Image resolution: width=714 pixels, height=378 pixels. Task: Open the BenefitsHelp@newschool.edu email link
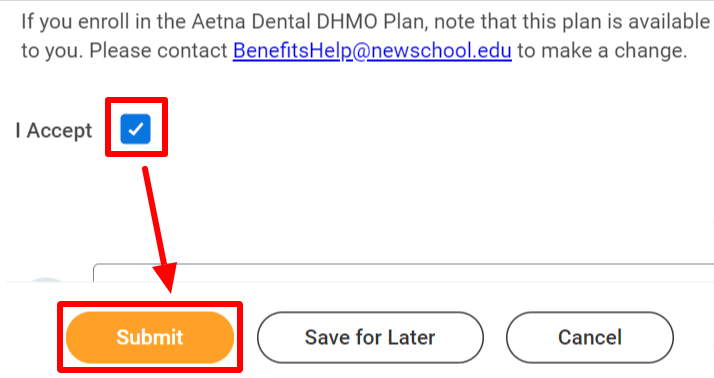click(372, 51)
